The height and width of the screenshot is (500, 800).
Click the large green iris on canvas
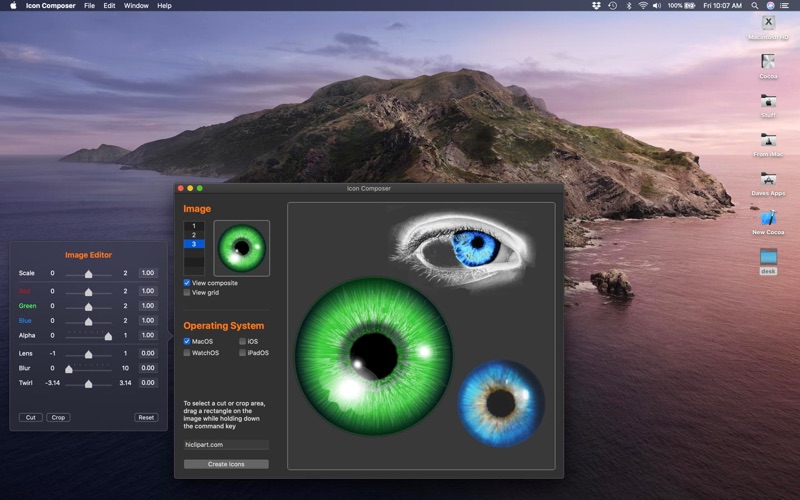coord(373,356)
